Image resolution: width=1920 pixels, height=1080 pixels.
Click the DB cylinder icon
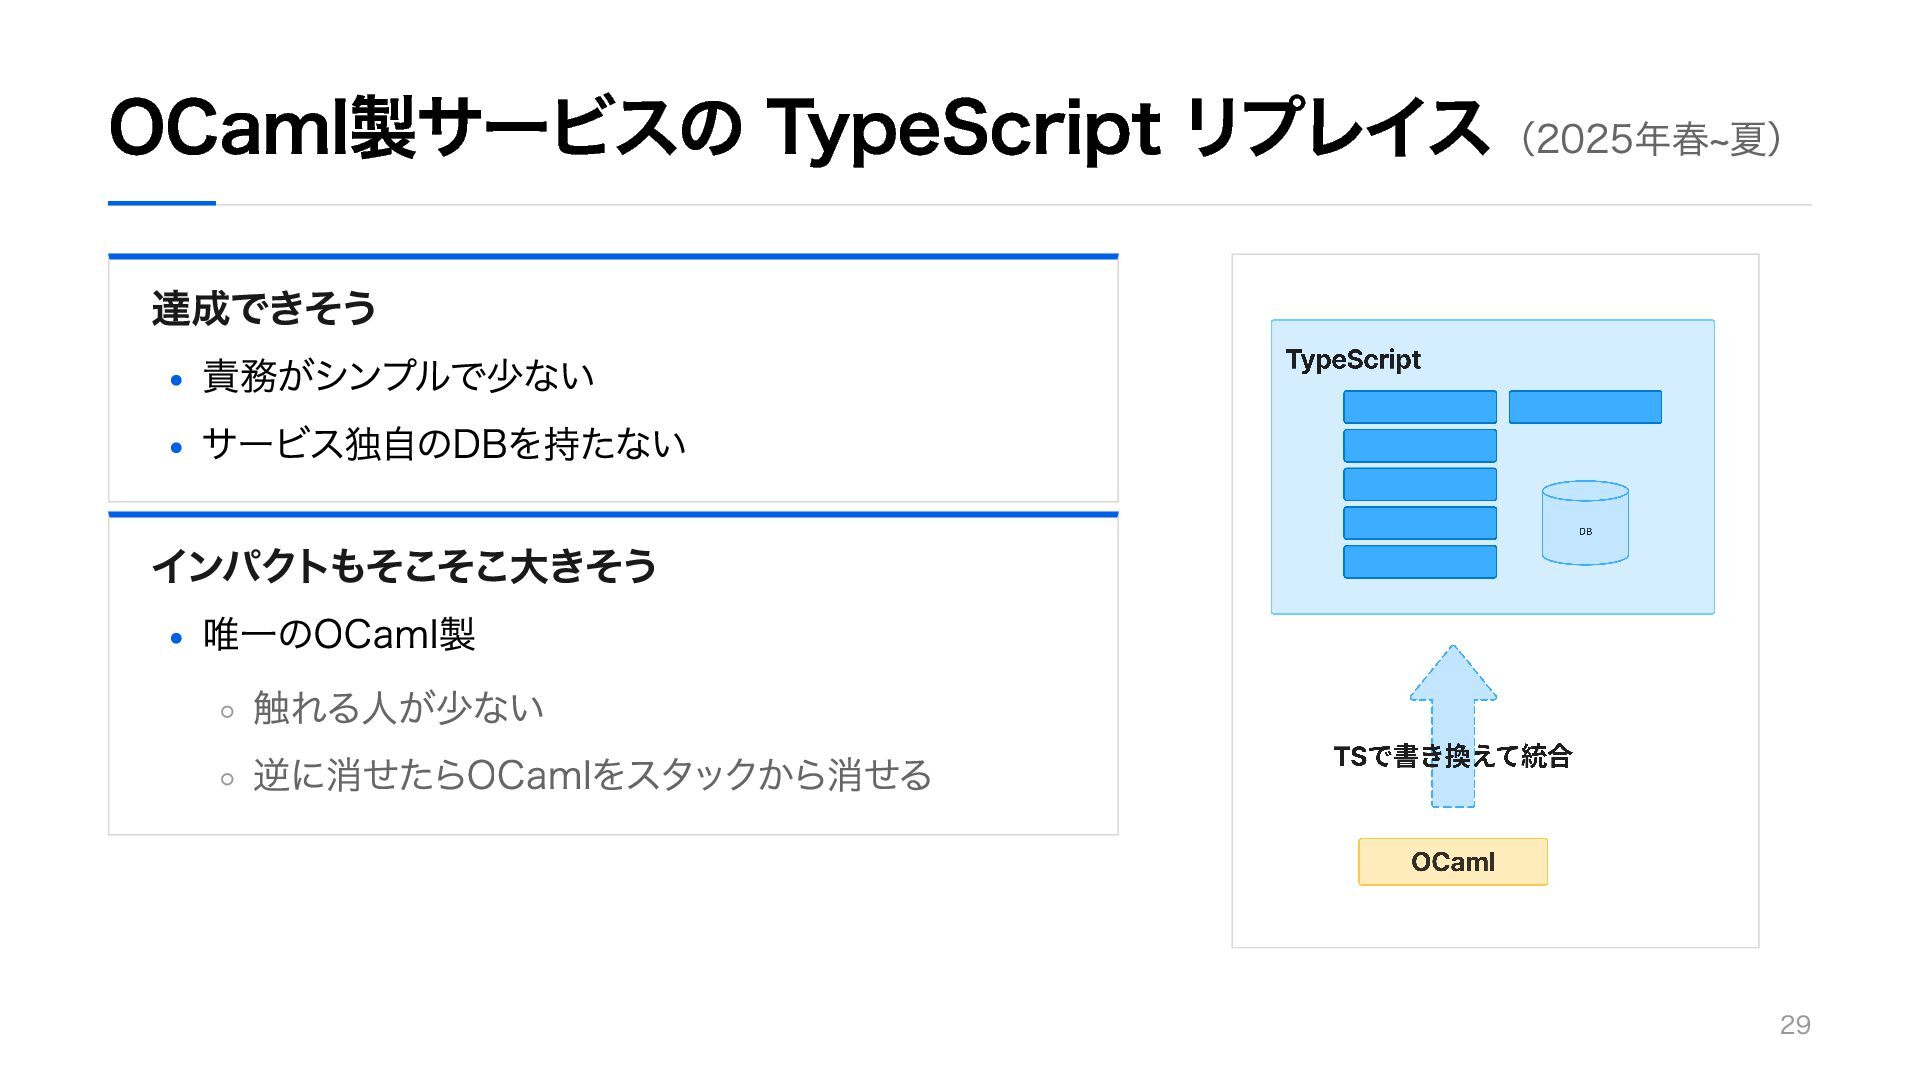pos(1585,523)
